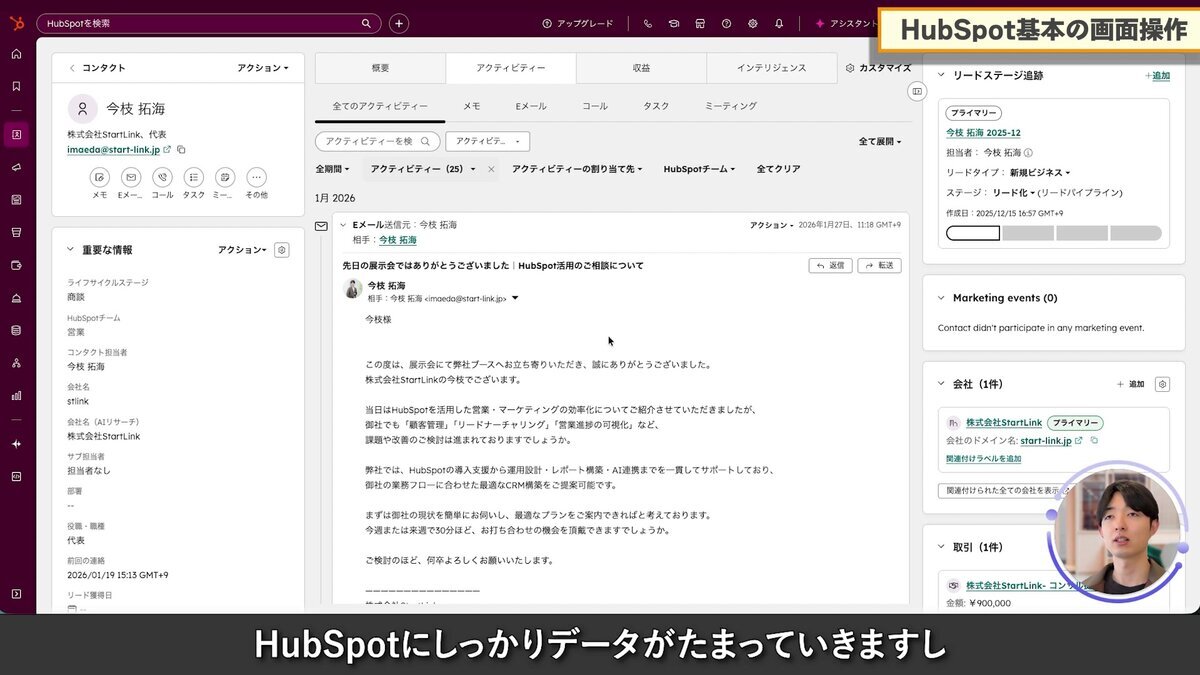Click the その他 more-options icon under the contact
This screenshot has height=675, width=1200.
pos(257,177)
